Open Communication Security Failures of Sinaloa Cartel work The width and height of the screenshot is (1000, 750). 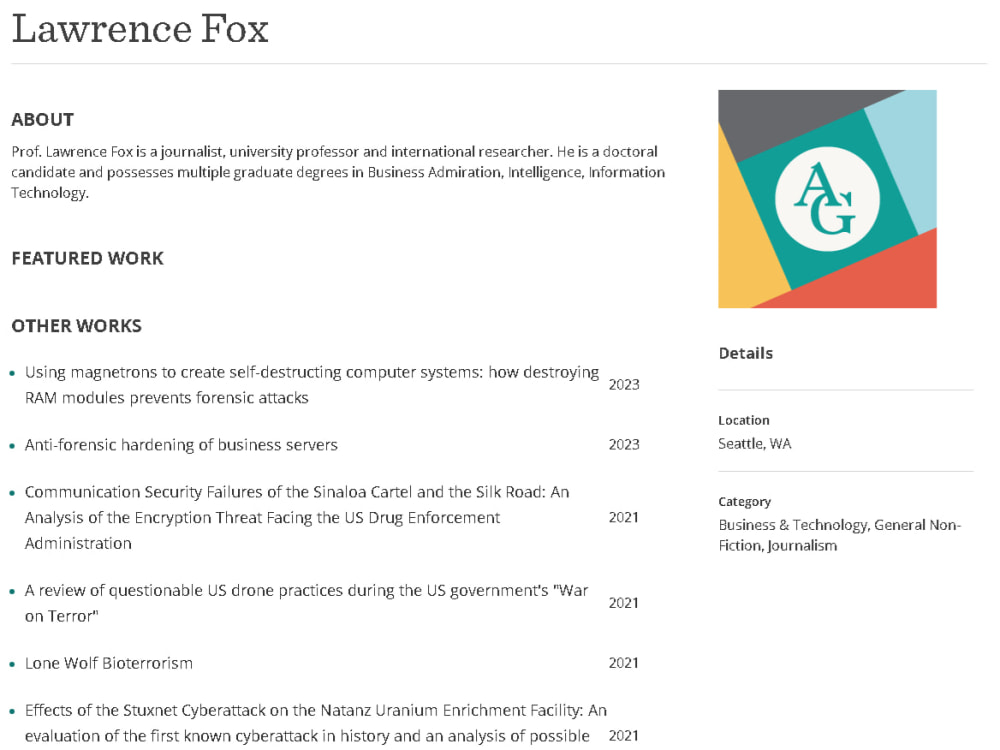coord(297,517)
